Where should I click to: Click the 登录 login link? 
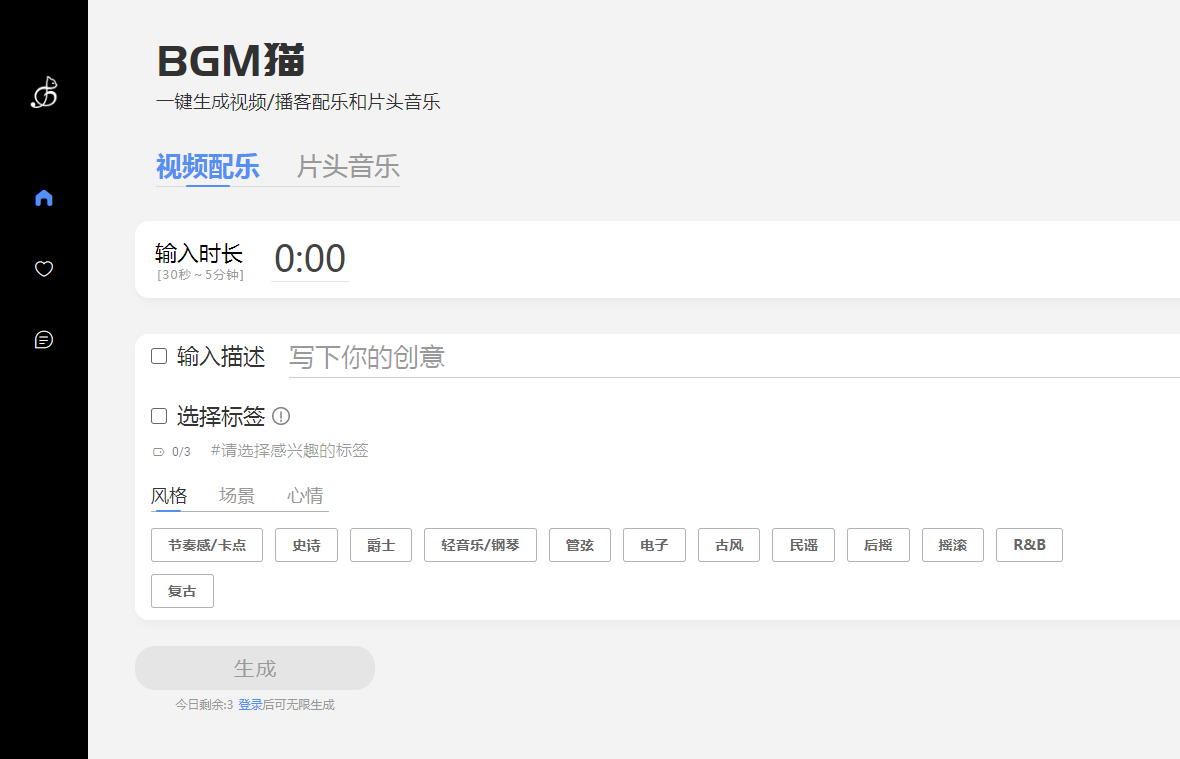pos(250,705)
